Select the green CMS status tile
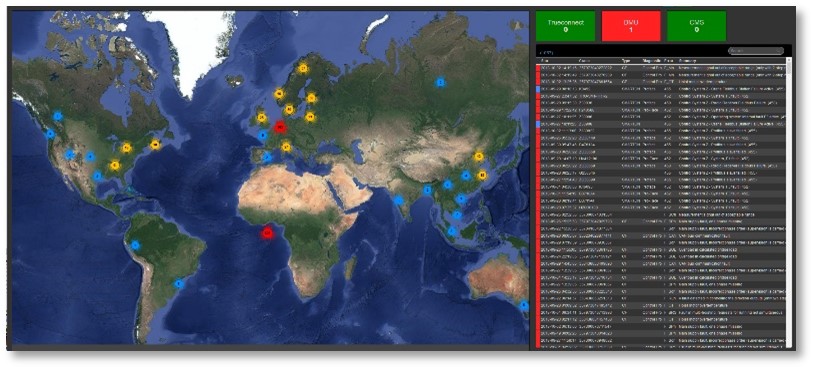The image size is (815, 370). coord(696,26)
